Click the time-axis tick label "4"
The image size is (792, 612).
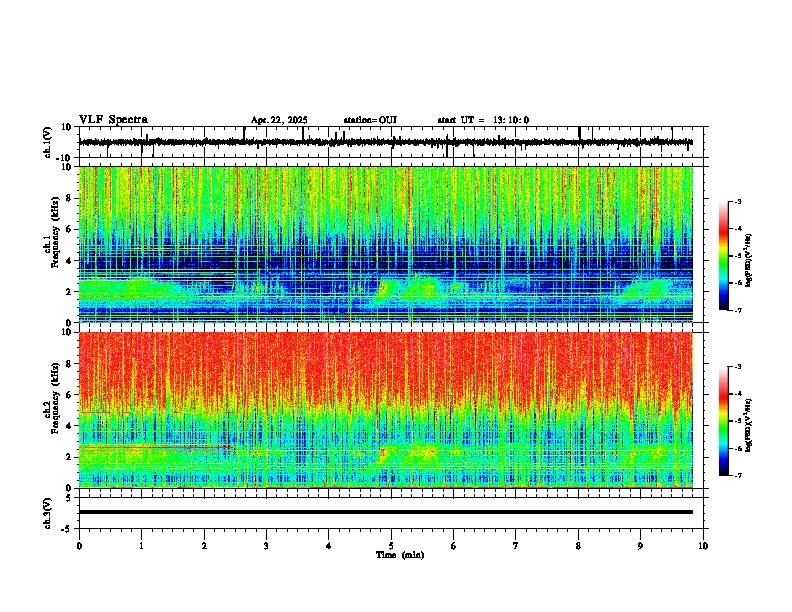[329, 546]
